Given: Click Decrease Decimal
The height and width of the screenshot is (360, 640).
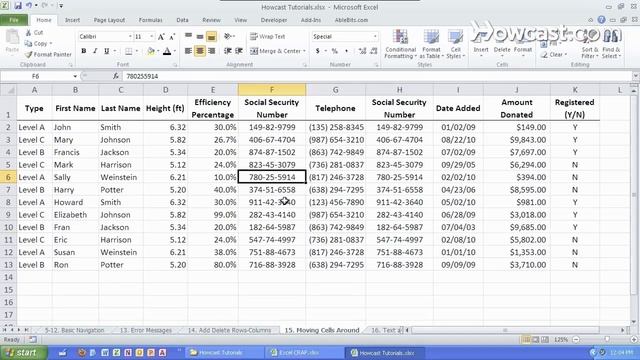Looking at the screenshot, I should pyautogui.click(x=373, y=51).
